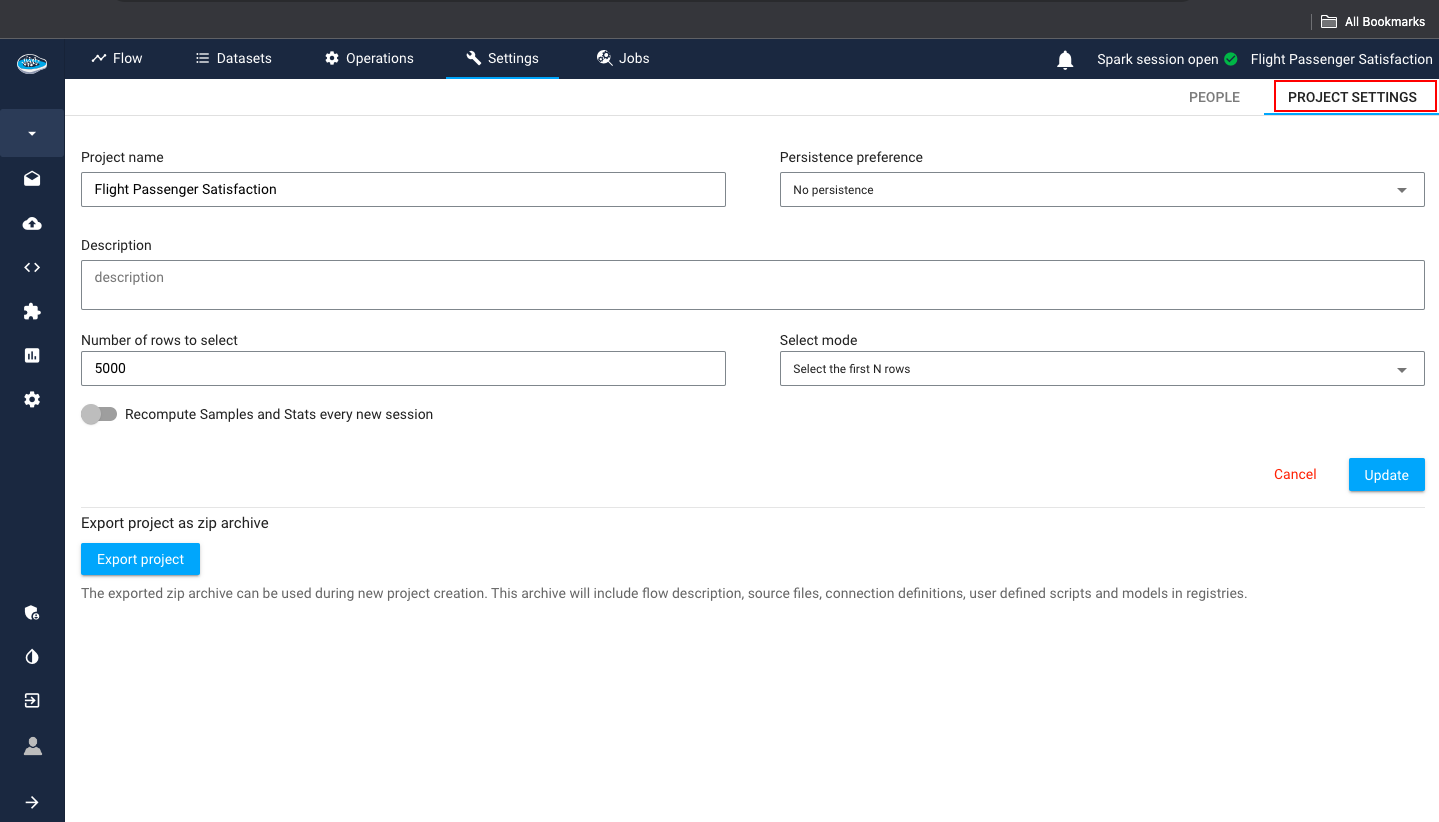The image size is (1439, 822).
Task: Open the code brackets icon in sidebar
Action: coord(32,268)
